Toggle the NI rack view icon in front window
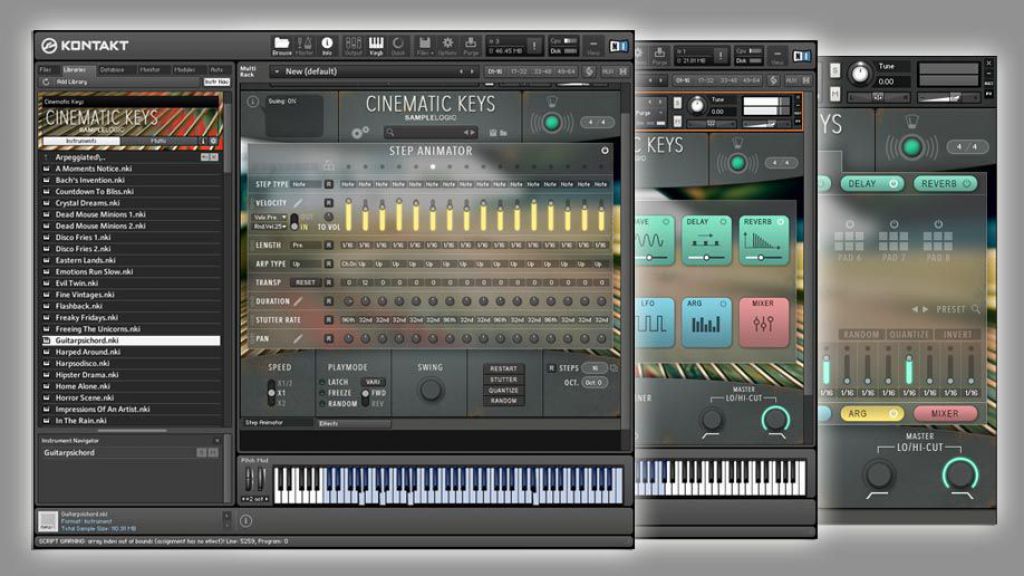 618,46
